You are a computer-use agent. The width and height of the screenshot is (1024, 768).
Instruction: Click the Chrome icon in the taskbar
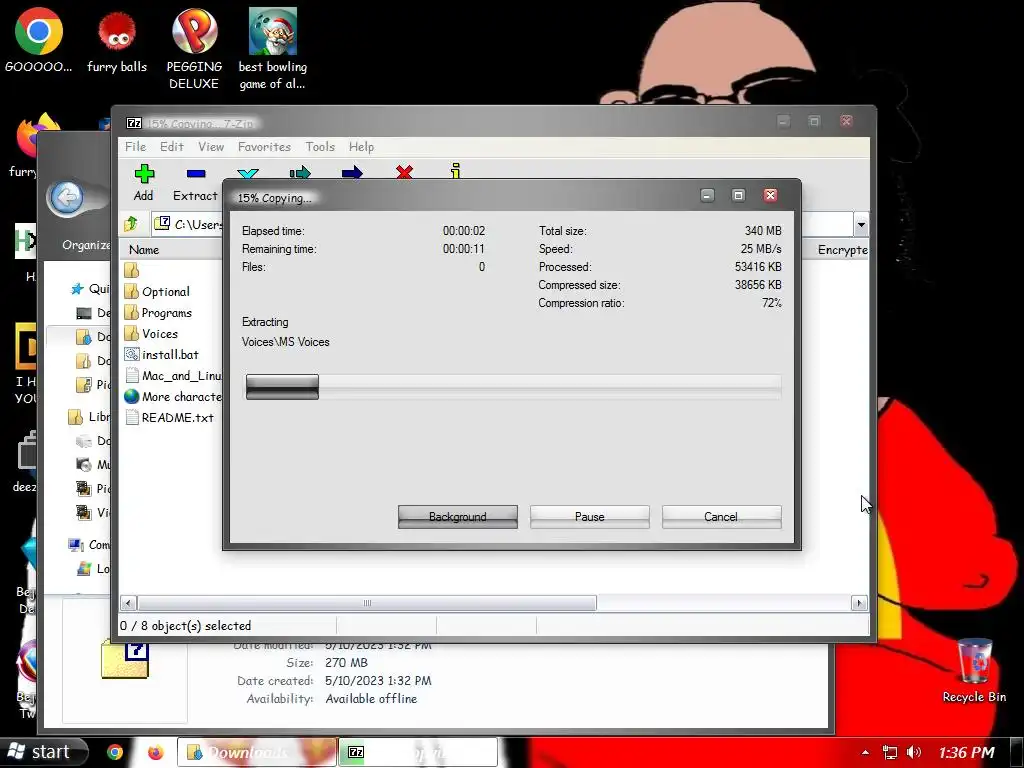115,752
